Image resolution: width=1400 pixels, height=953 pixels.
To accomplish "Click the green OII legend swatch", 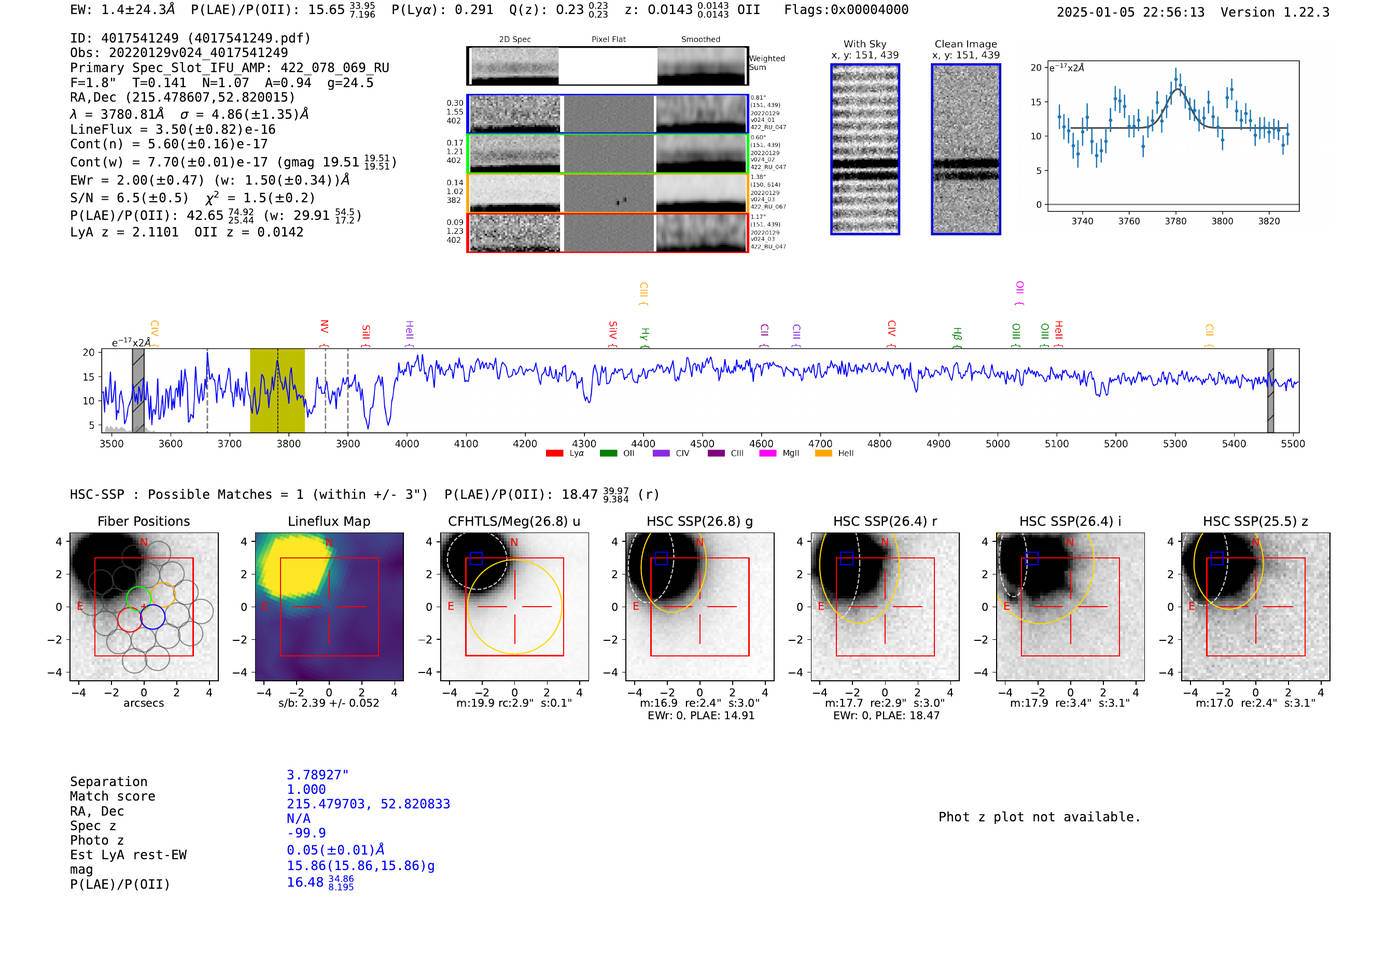I will [608, 454].
